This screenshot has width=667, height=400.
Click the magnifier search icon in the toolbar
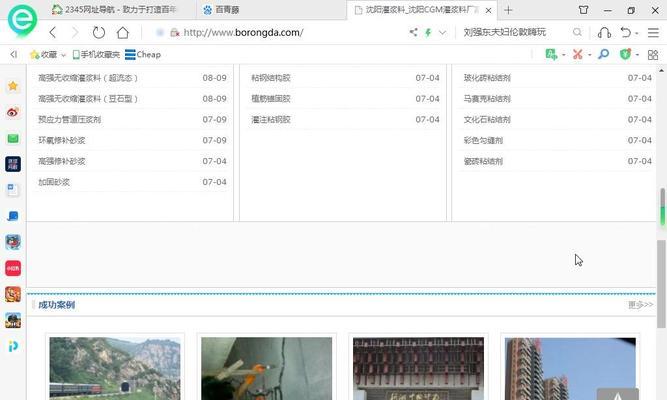coord(603,54)
